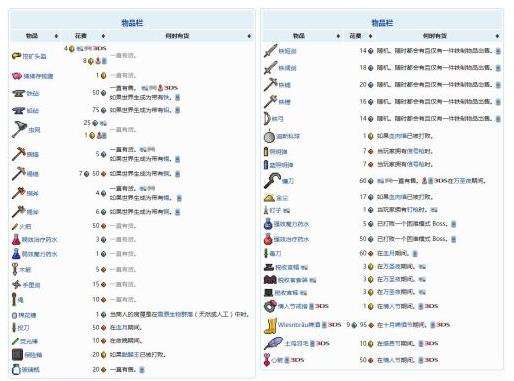Image resolution: width=514 pixels, height=381 pixels.
Task: Sort left table by availability column
Action: [x=249, y=36]
